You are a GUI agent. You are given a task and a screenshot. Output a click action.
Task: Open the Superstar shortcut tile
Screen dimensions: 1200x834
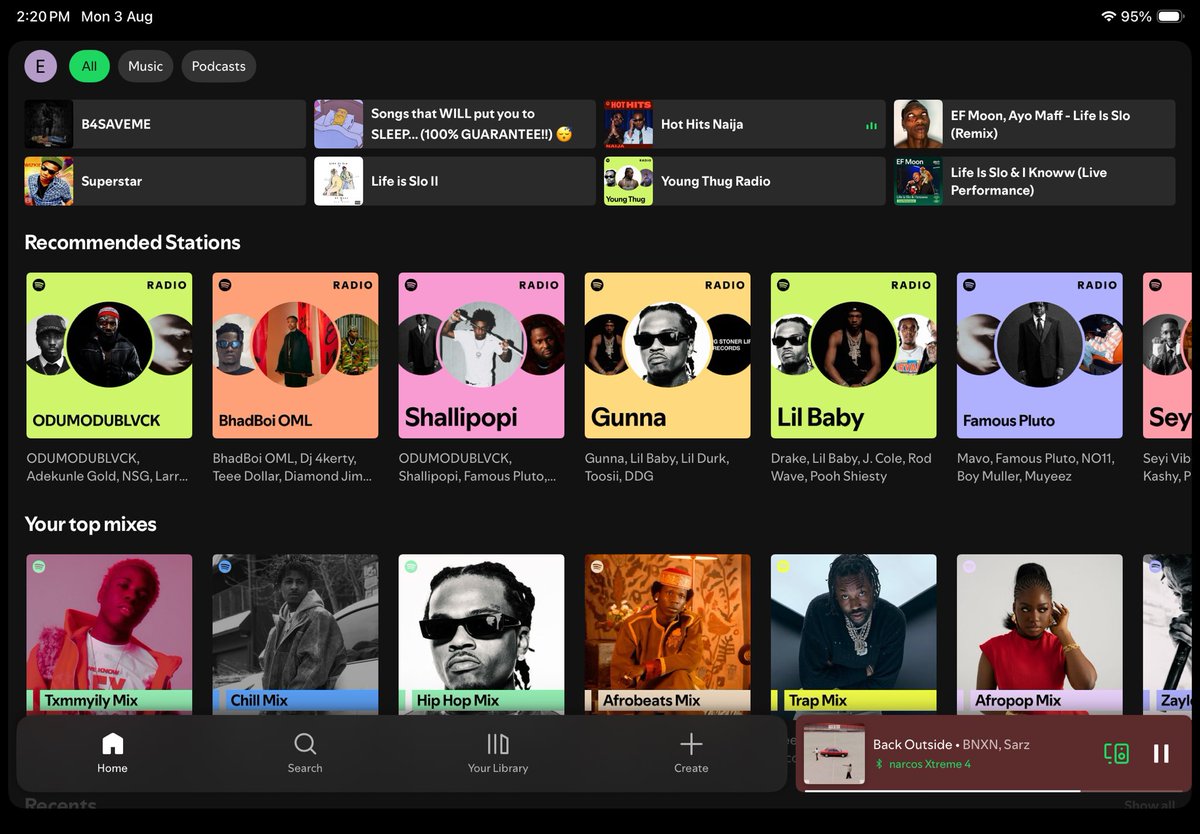(165, 181)
